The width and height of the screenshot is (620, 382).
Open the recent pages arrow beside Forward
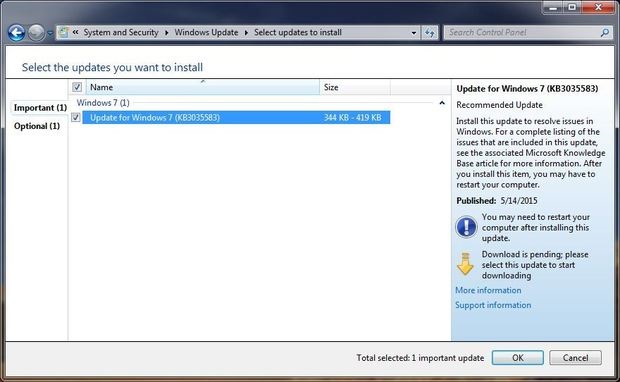tap(50, 33)
